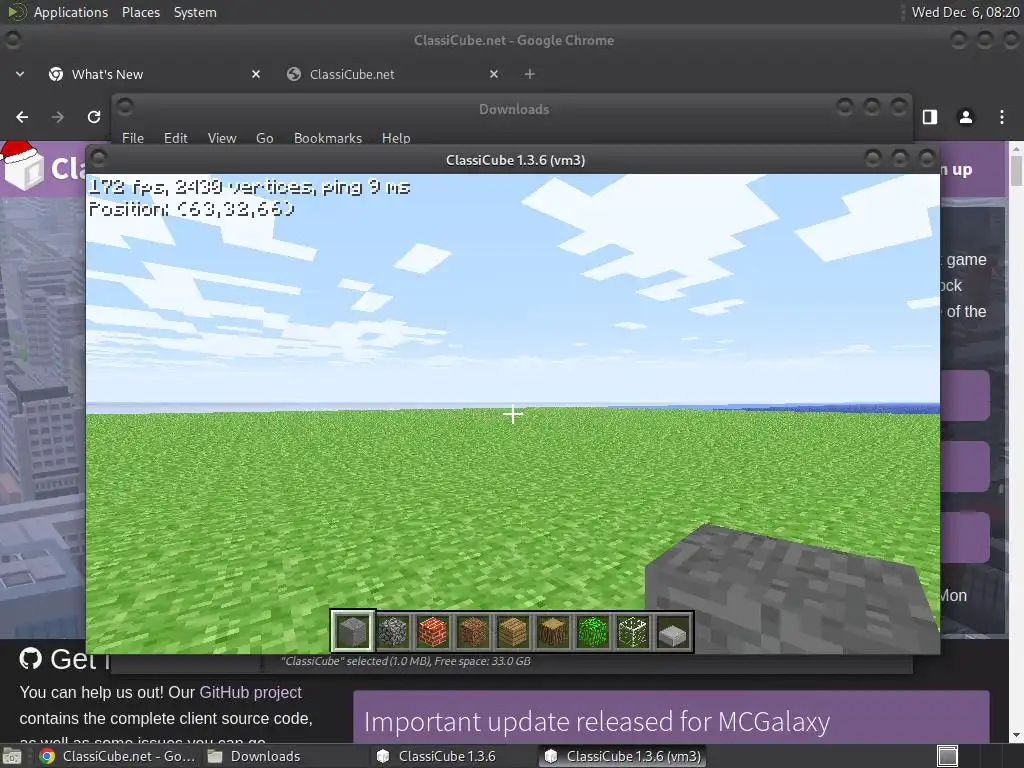Close the What's New tab
This screenshot has width=1024, height=768.
tap(256, 74)
